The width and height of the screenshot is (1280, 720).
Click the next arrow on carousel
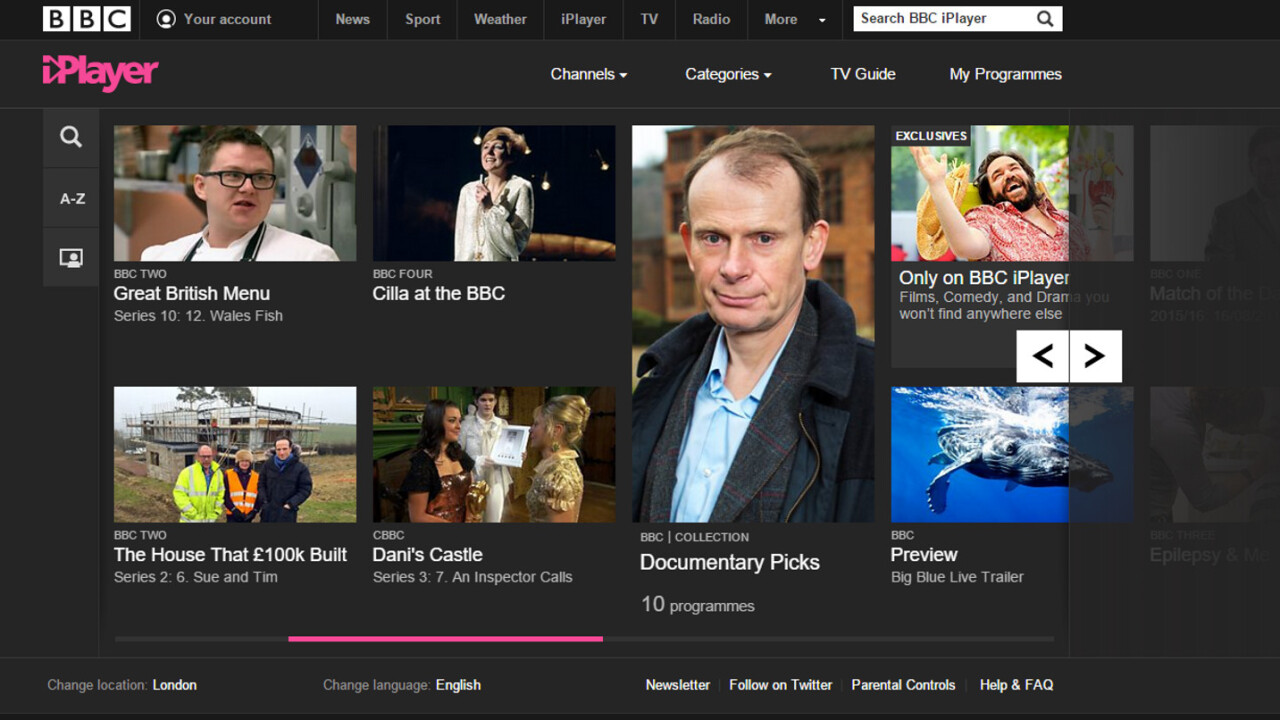pos(1095,356)
